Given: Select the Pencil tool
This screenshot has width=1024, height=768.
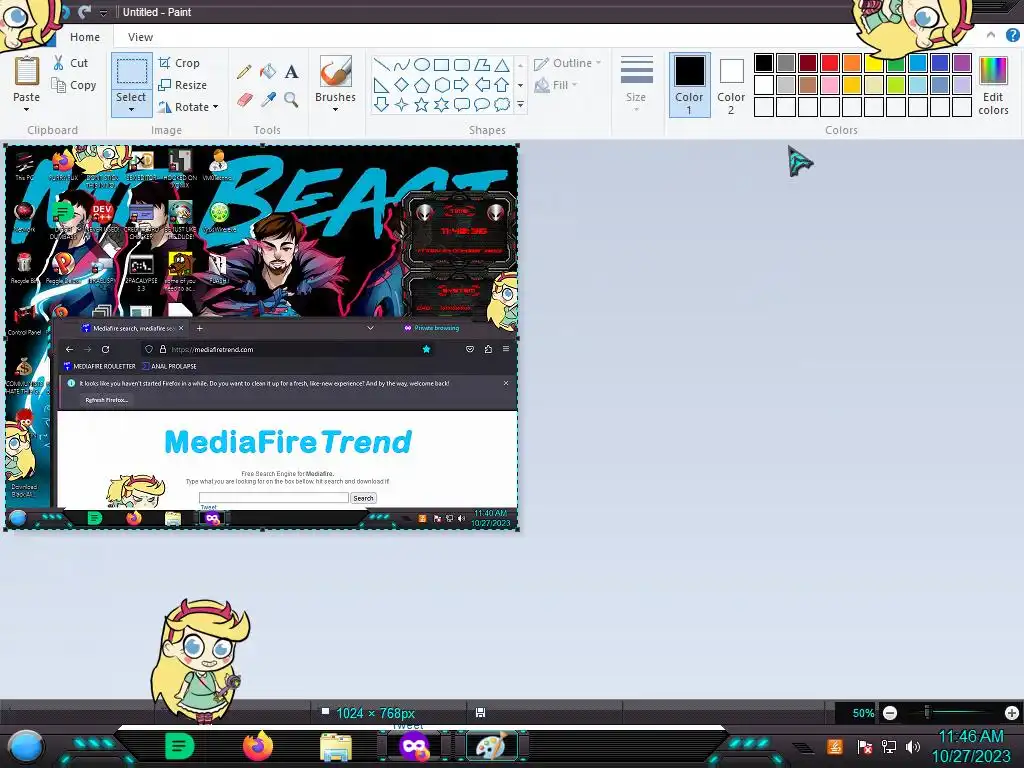Looking at the screenshot, I should click(244, 72).
